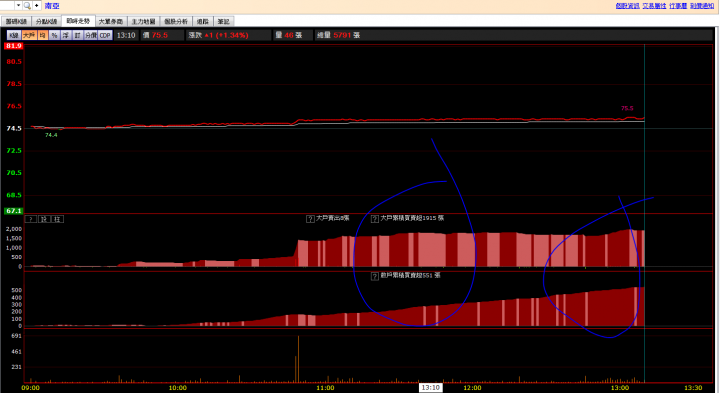720x393 pixels.
Task: Click the ? icon beside 大戶賣出
Action: click(310, 219)
